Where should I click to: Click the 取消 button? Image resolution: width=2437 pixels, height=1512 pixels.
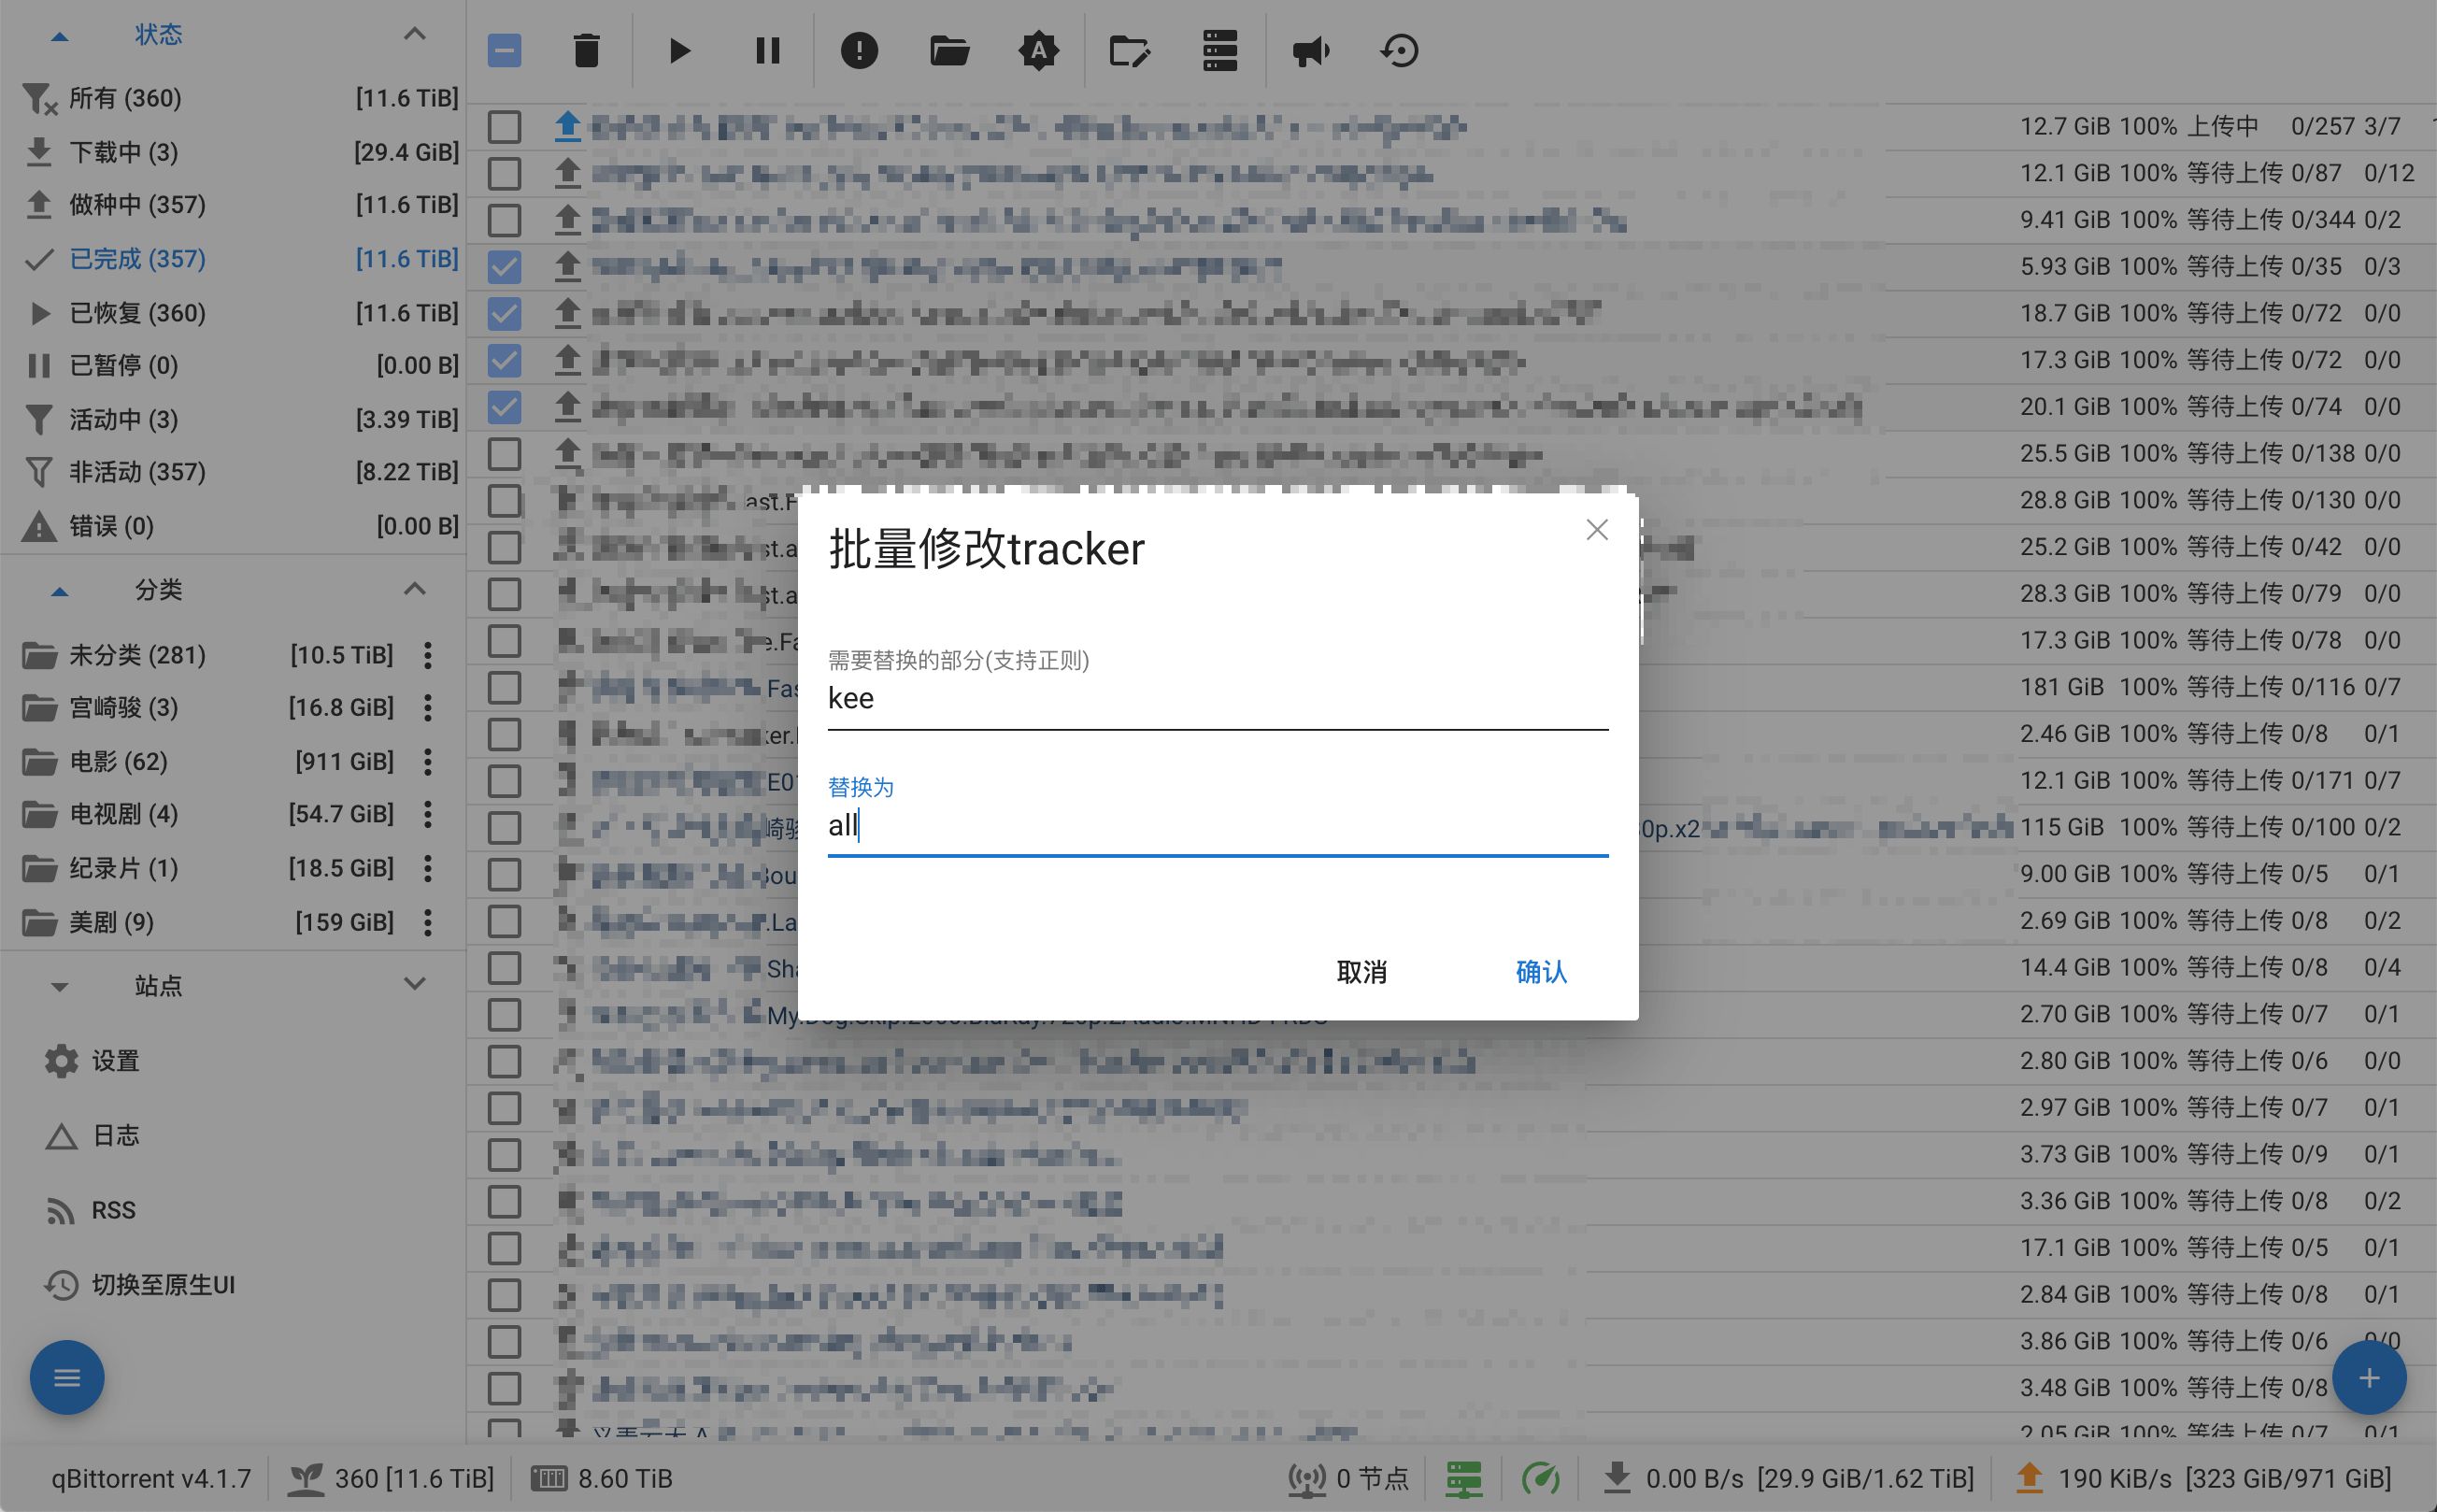click(x=1362, y=971)
